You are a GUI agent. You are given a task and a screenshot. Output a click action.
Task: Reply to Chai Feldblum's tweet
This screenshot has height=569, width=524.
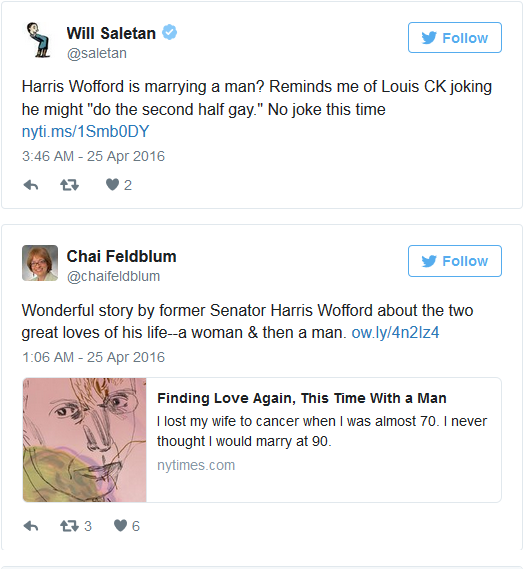tap(31, 526)
